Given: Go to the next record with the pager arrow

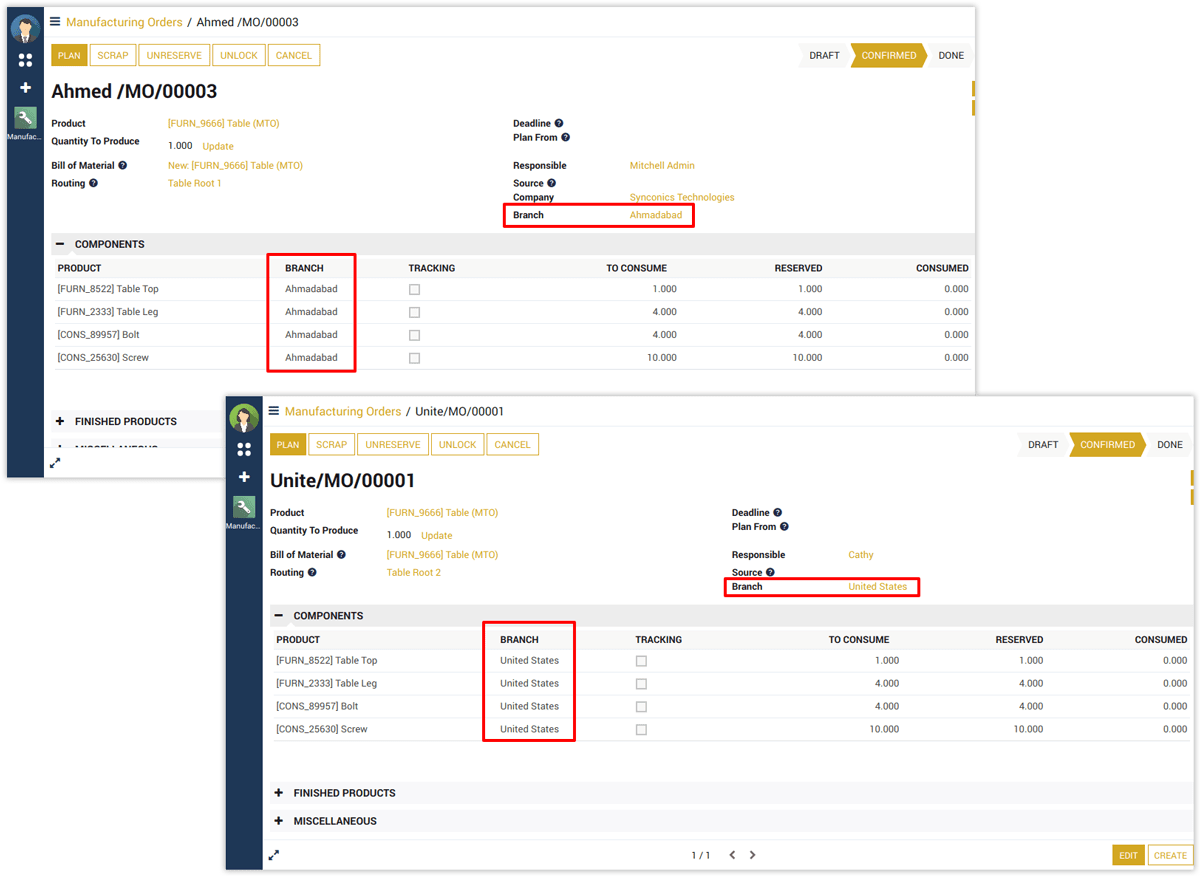Looking at the screenshot, I should 753,855.
